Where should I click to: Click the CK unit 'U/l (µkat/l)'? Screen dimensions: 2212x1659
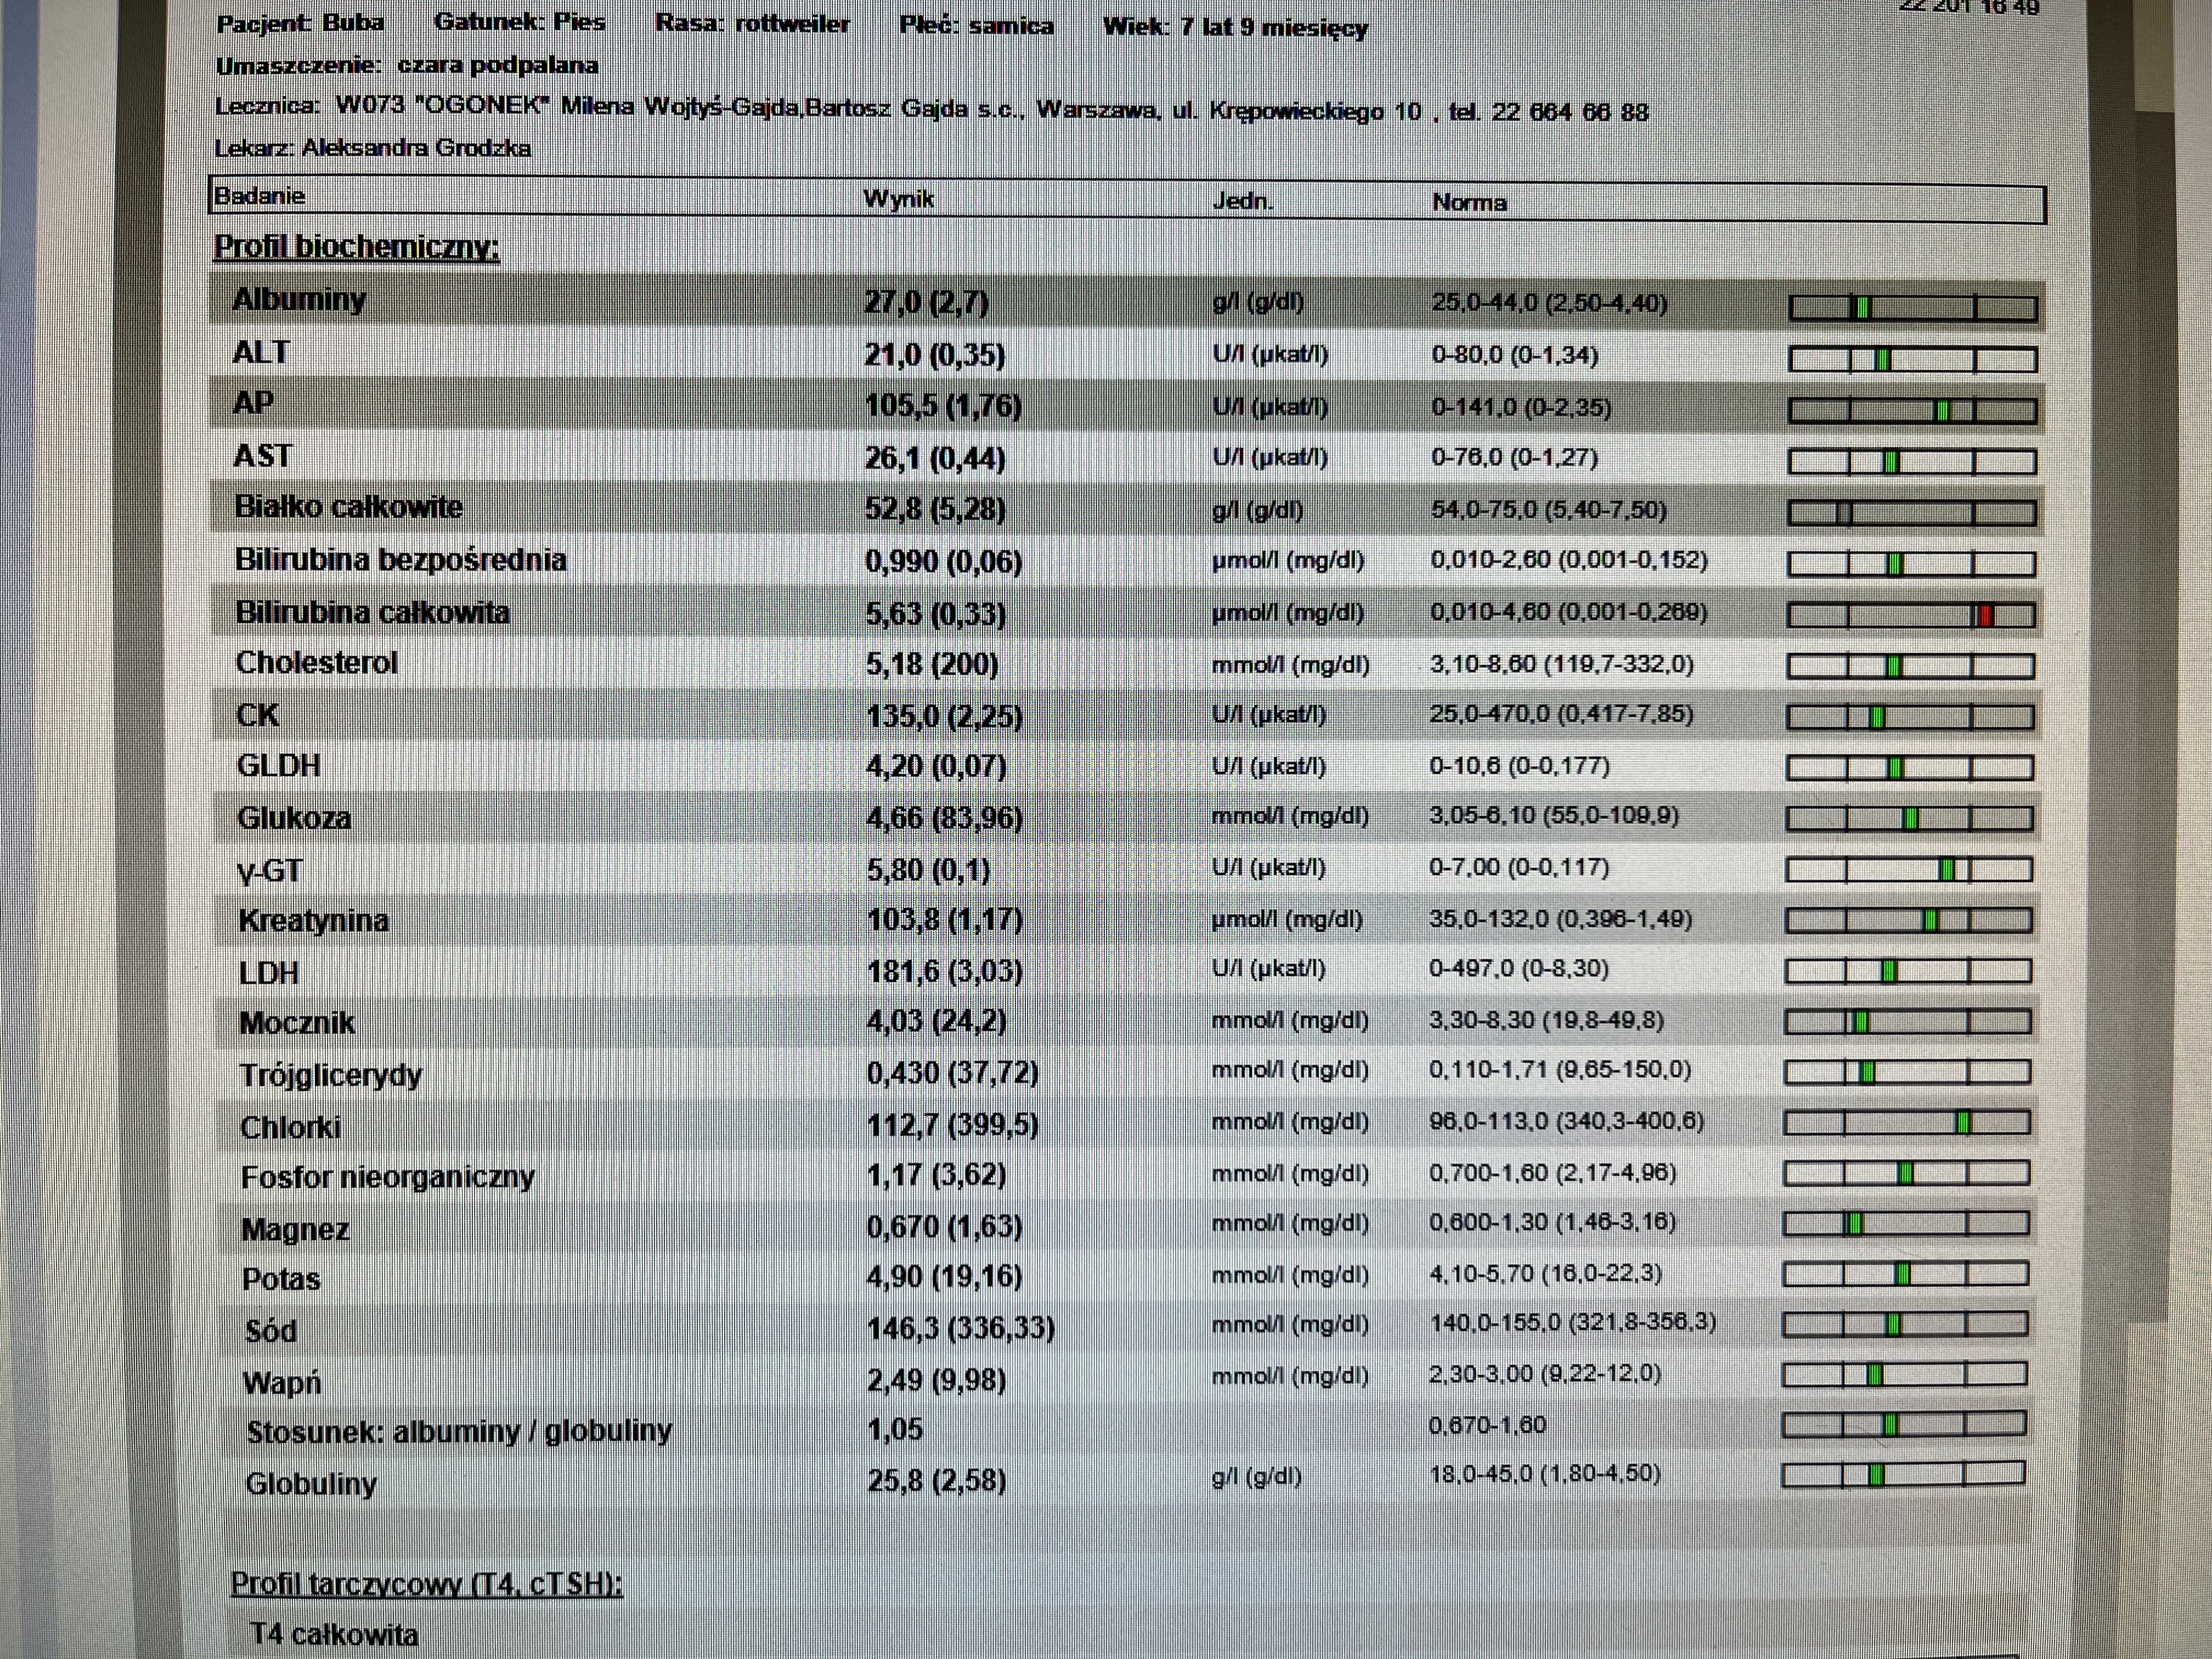(x=1269, y=715)
